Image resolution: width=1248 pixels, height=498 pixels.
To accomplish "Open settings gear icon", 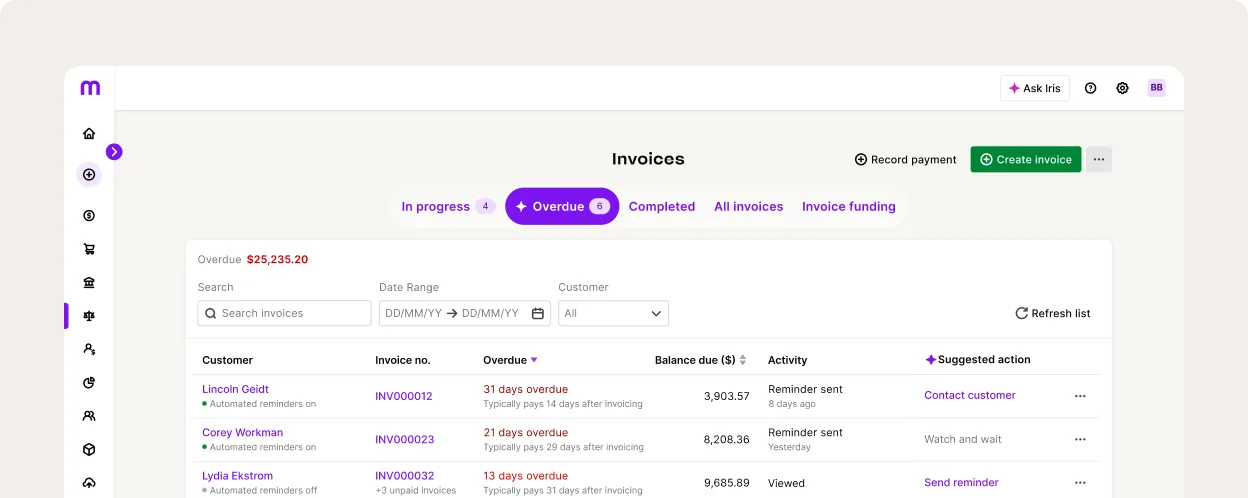I will point(1122,88).
